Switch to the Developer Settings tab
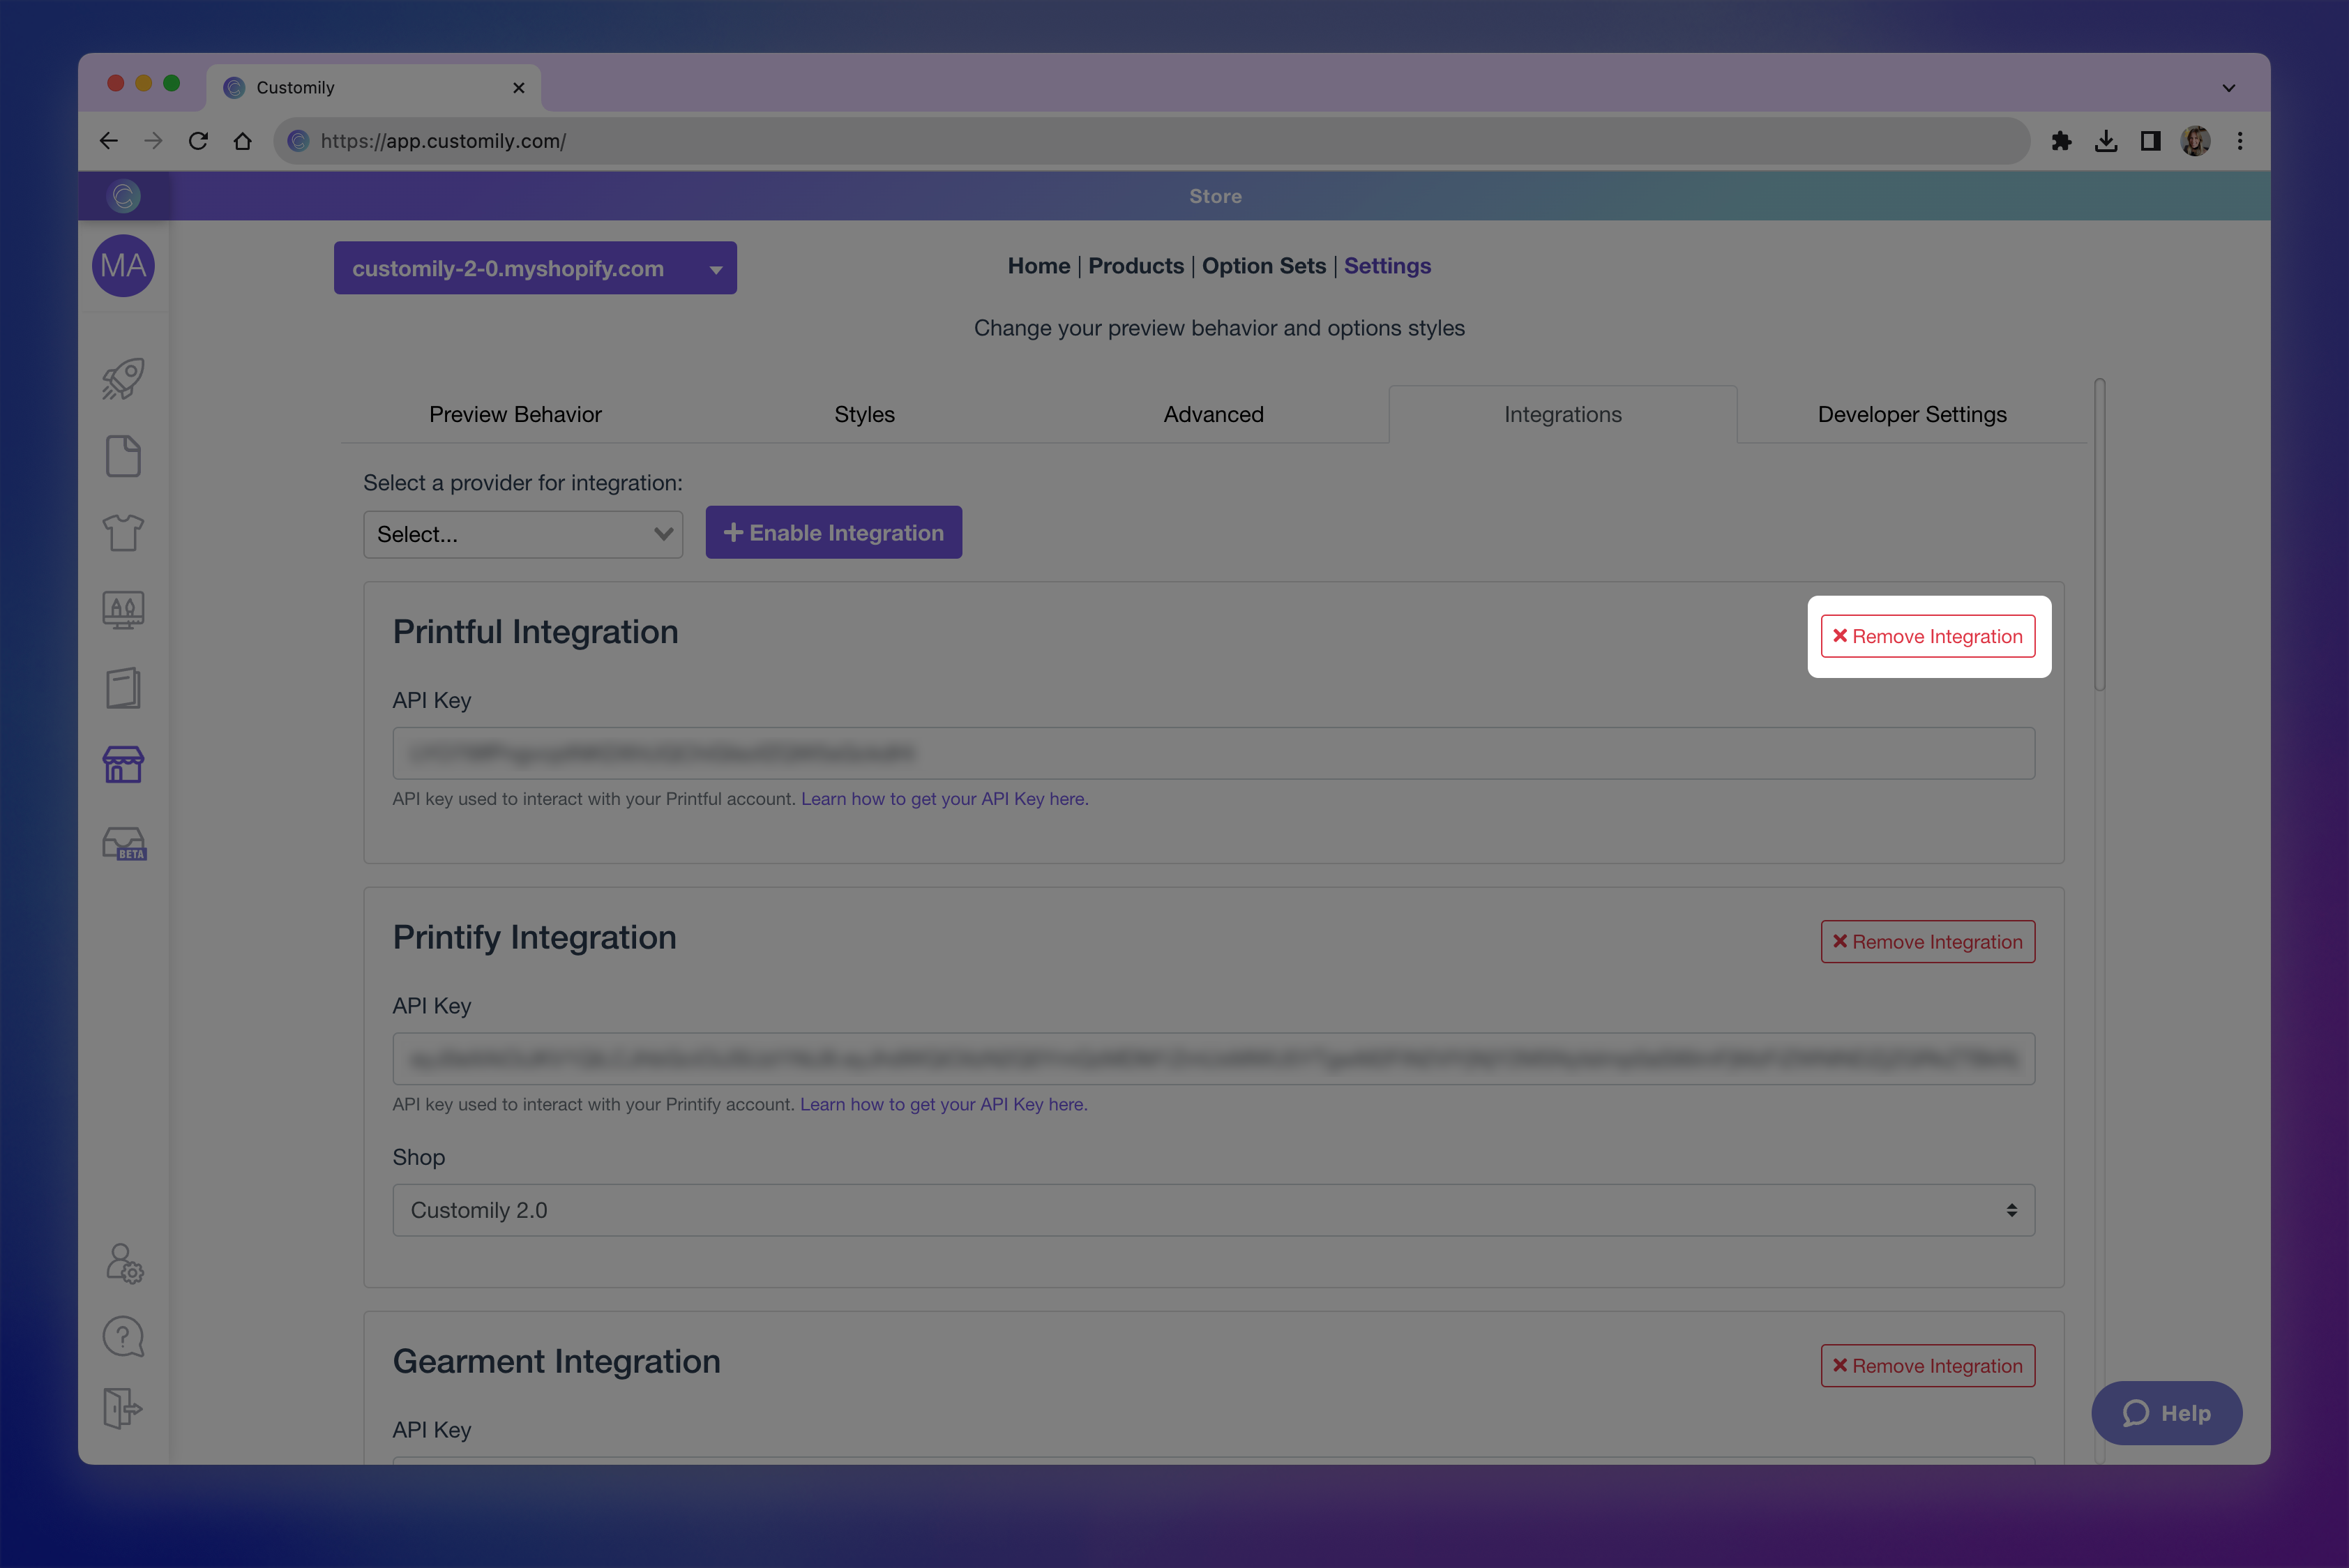Image resolution: width=2349 pixels, height=1568 pixels. 1911,414
